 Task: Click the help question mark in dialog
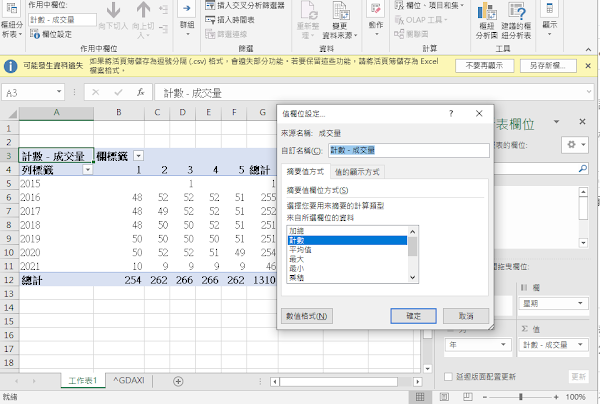pos(451,113)
